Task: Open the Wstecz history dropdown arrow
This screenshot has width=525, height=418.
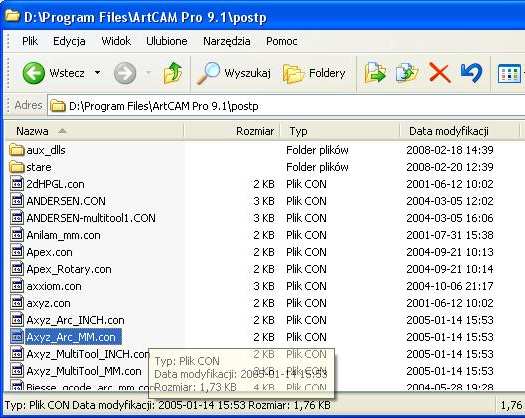Action: click(97, 73)
